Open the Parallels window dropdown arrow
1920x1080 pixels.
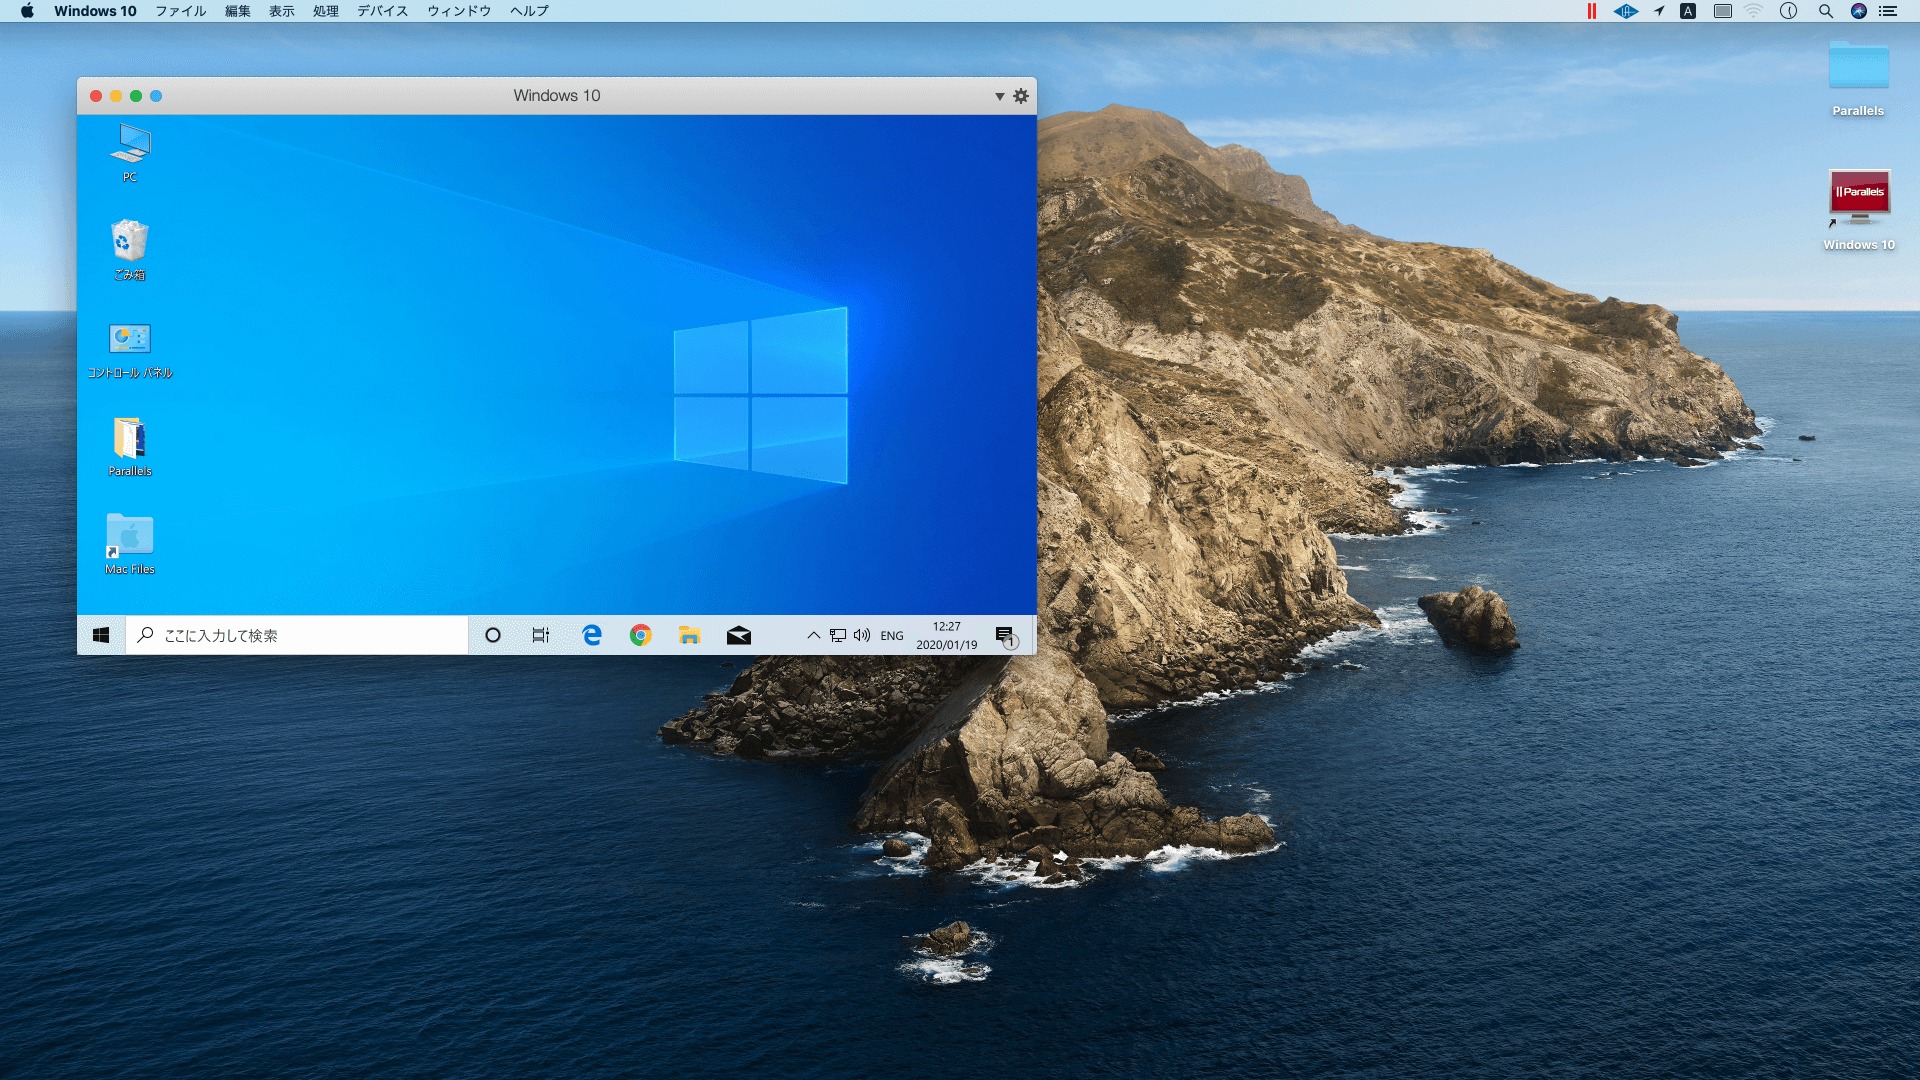pos(999,96)
